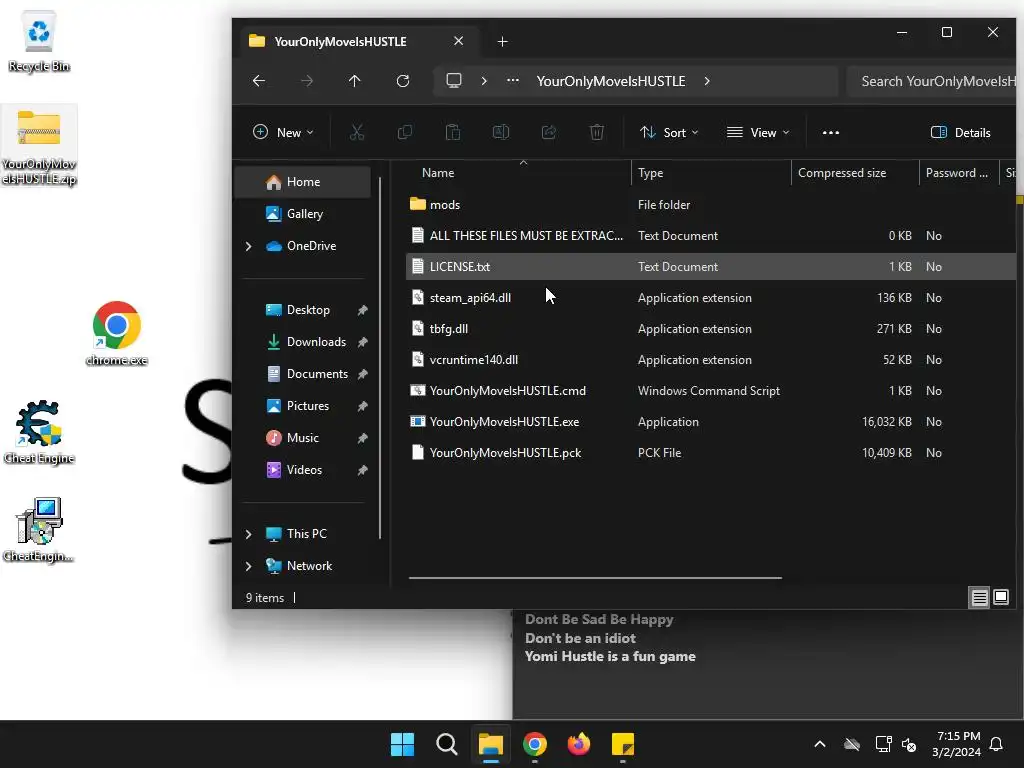Select CheatEngine installer desktop icon

(x=39, y=530)
